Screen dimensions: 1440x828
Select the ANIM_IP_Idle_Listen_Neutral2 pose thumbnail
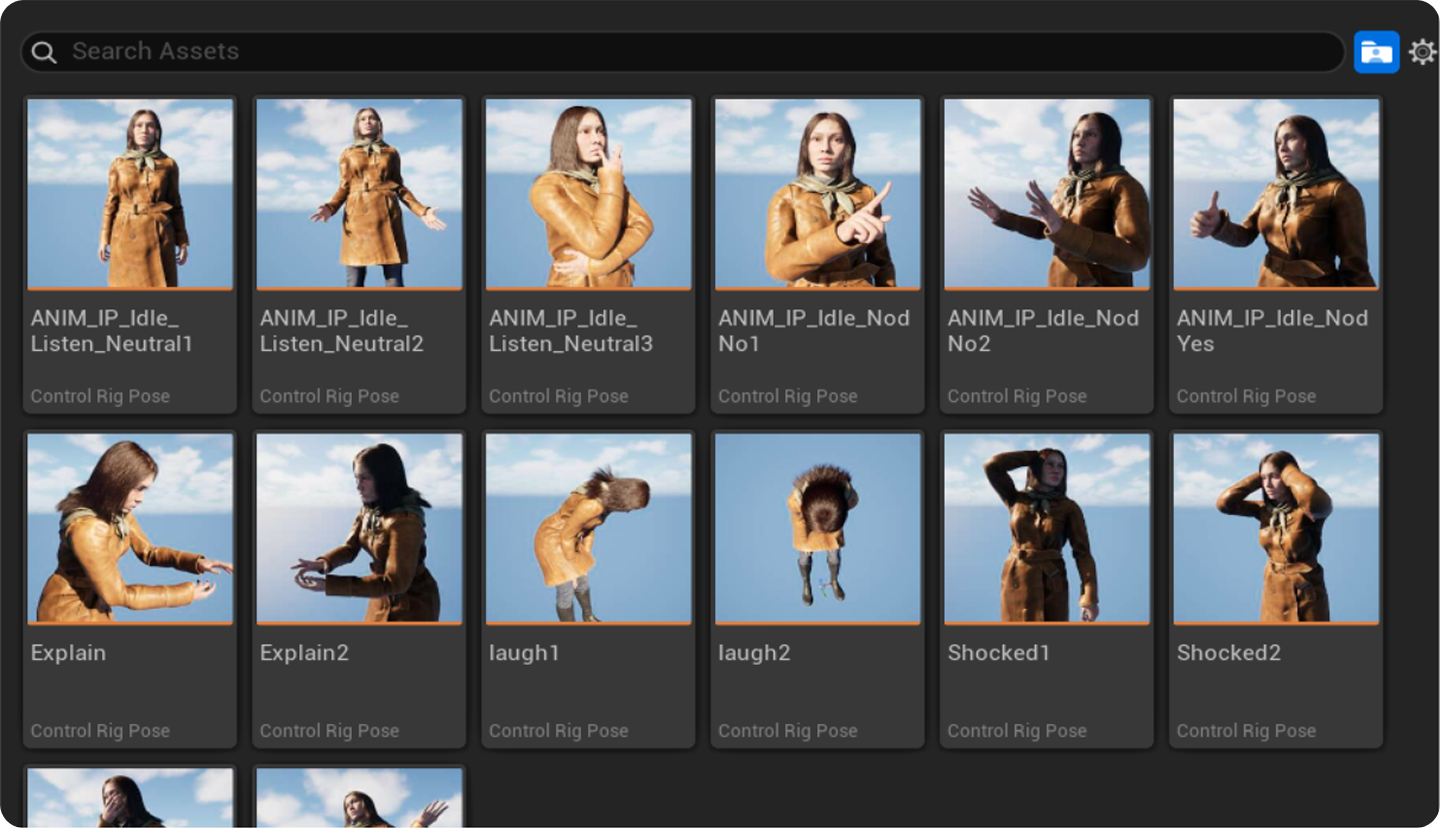[359, 194]
